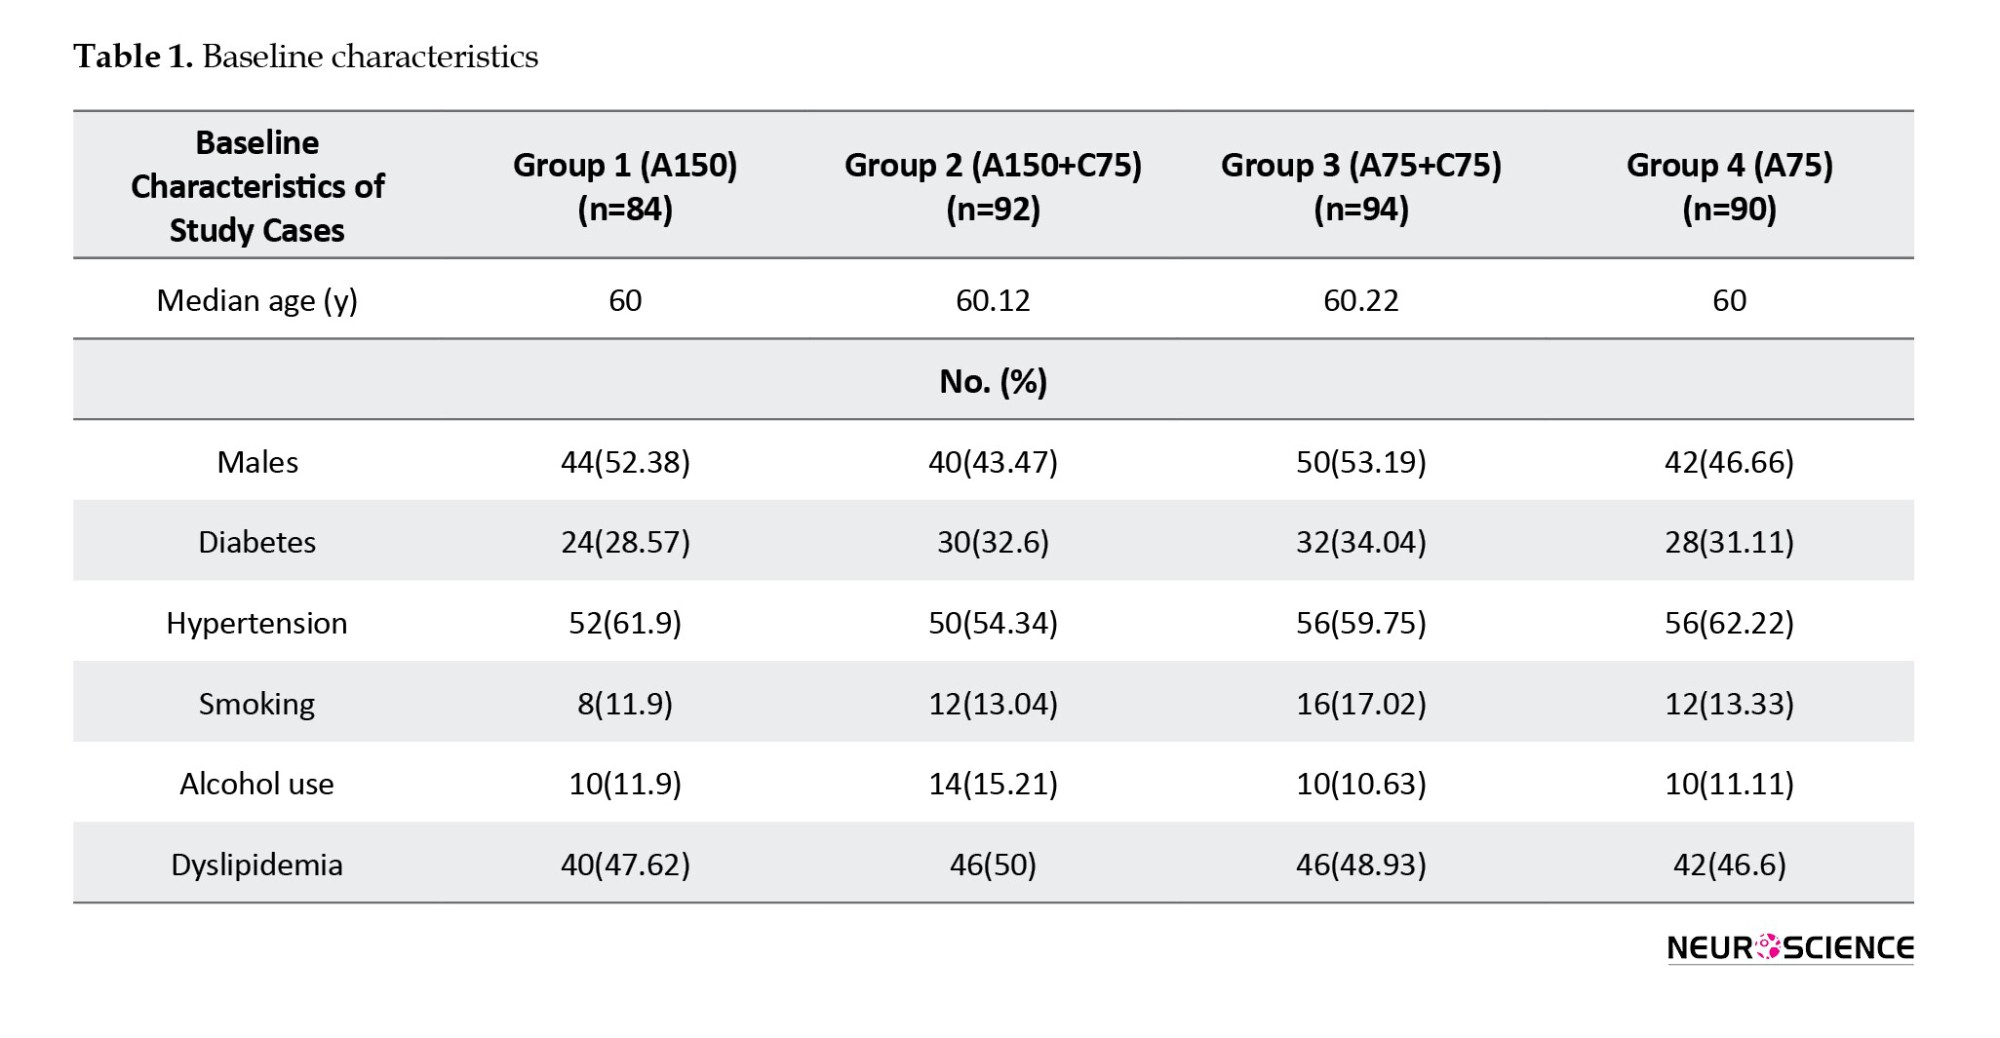
Task: Click the Group 3 (A75+C75) header
Action: pyautogui.click(x=1360, y=186)
